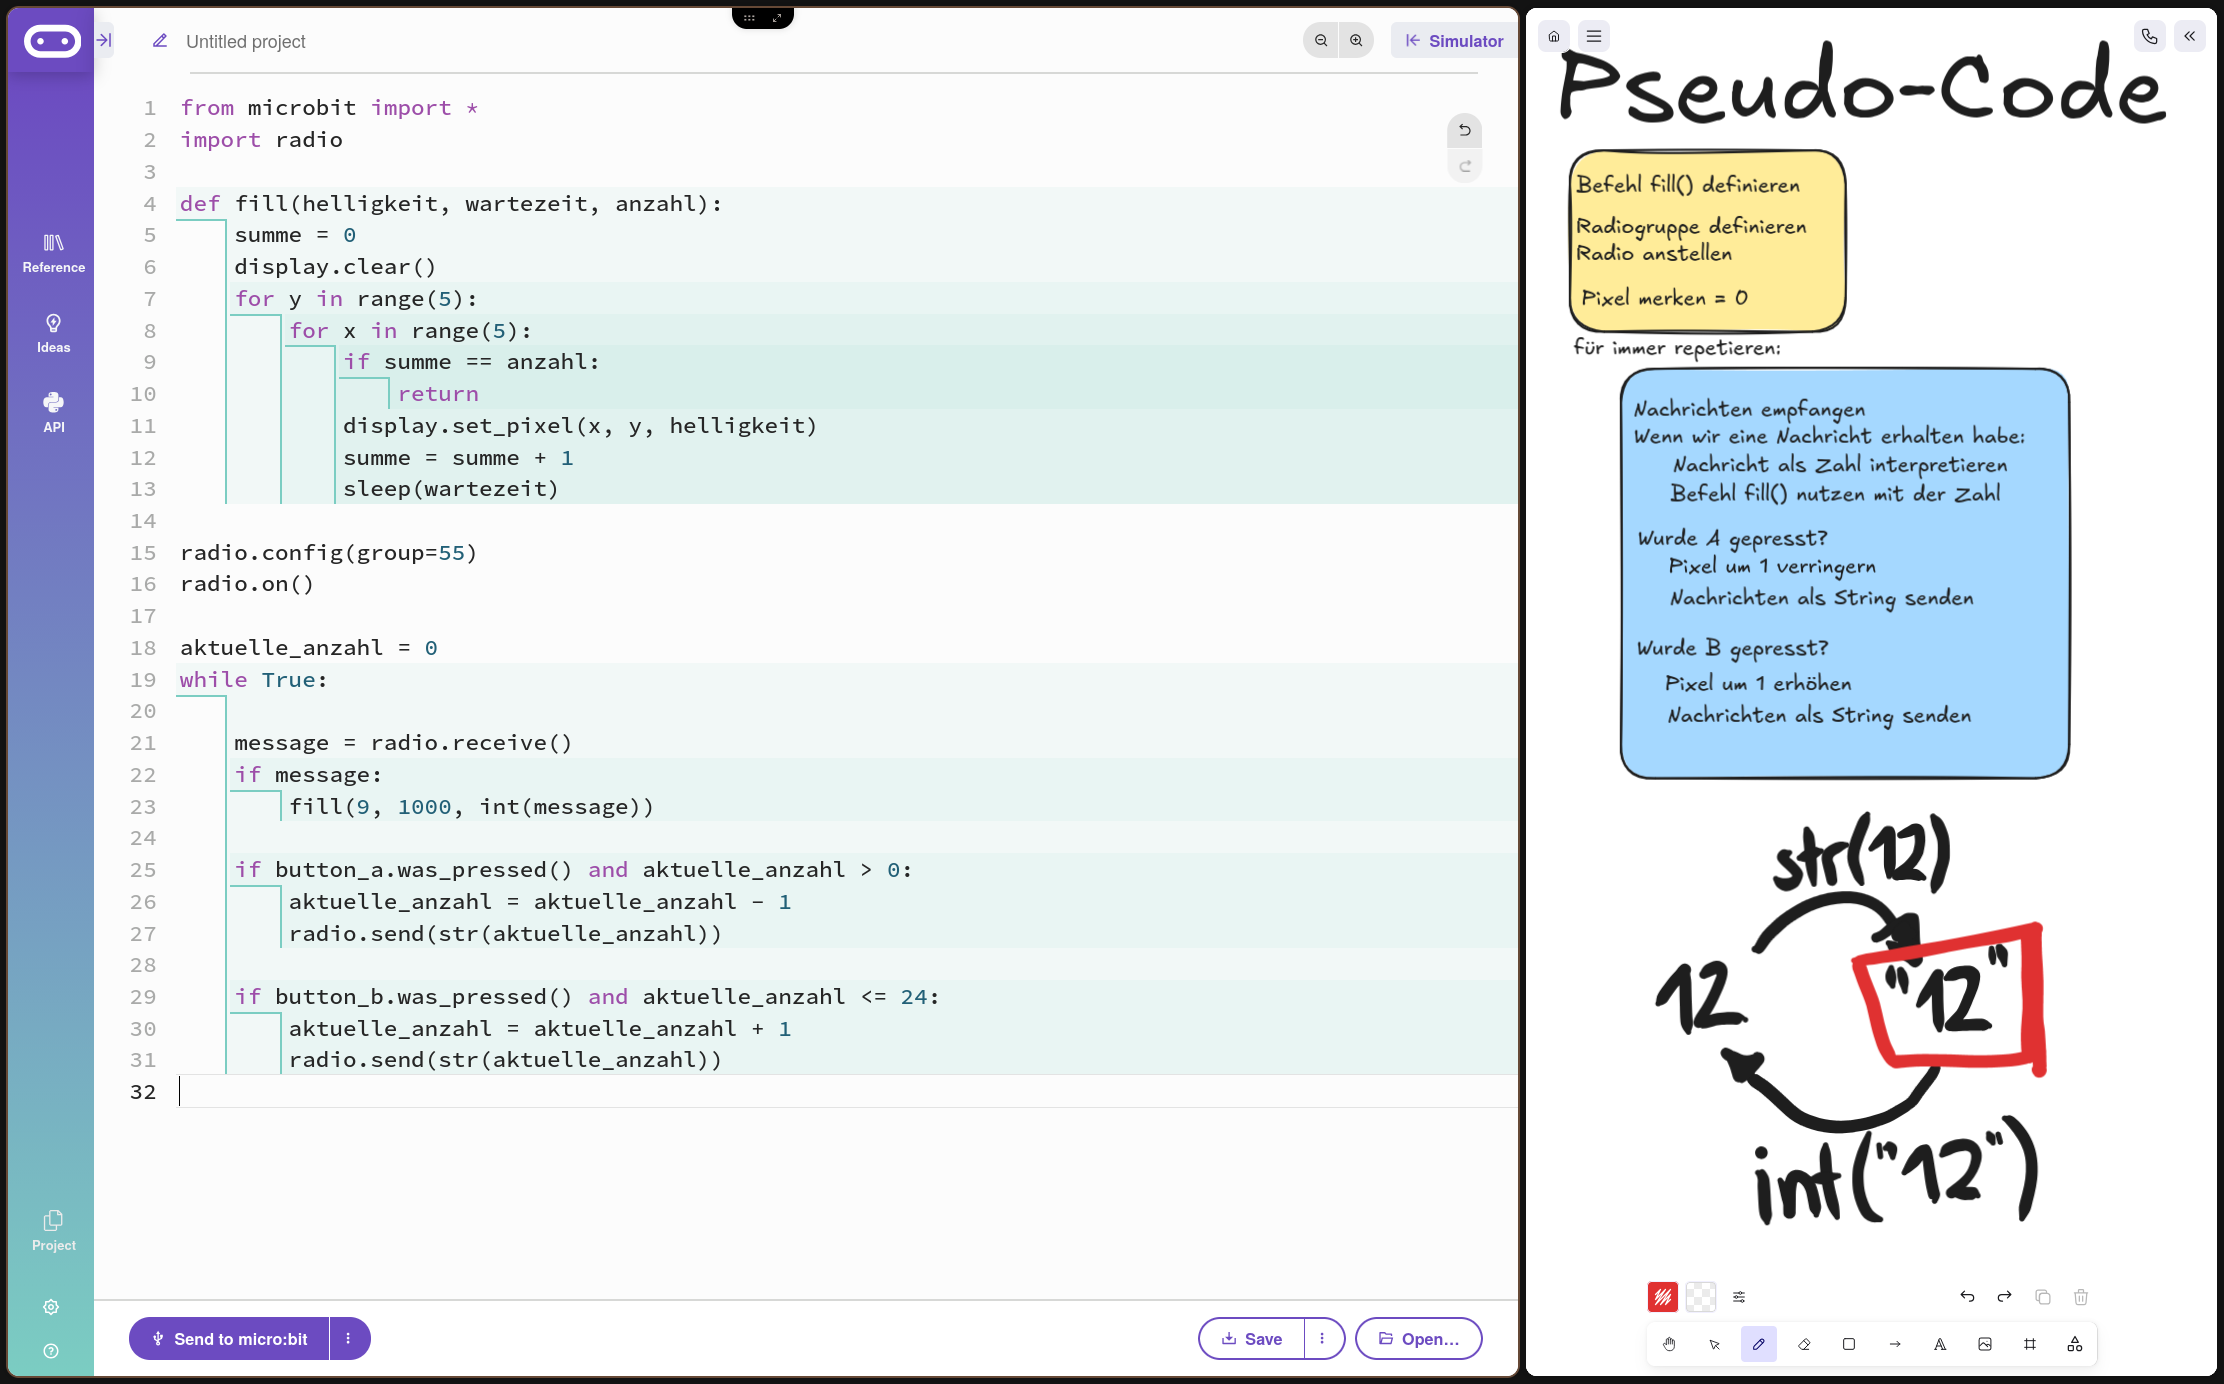Click the red stroke color swatch
2224x1384 pixels.
(x=1662, y=1297)
